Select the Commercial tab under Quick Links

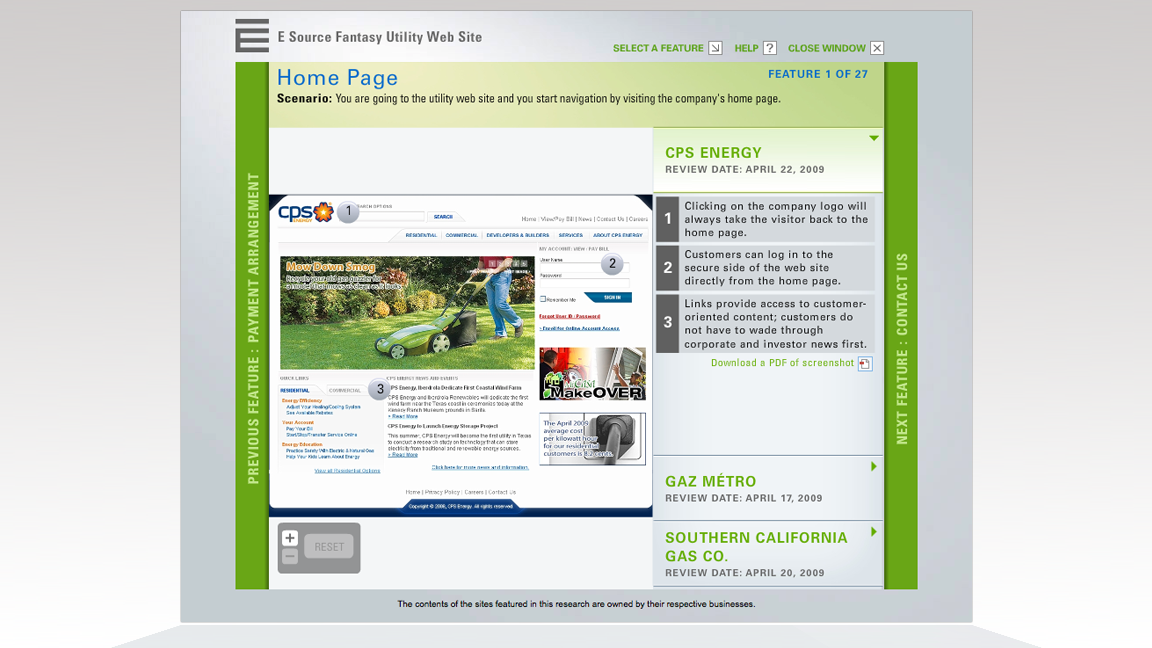coord(345,390)
